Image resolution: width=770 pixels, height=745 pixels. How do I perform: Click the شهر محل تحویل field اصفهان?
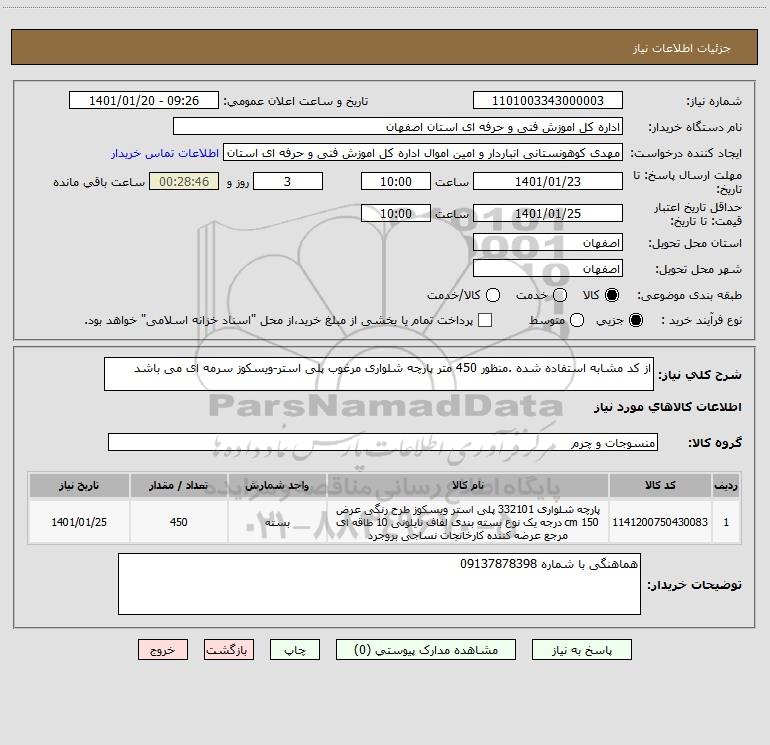coord(548,269)
